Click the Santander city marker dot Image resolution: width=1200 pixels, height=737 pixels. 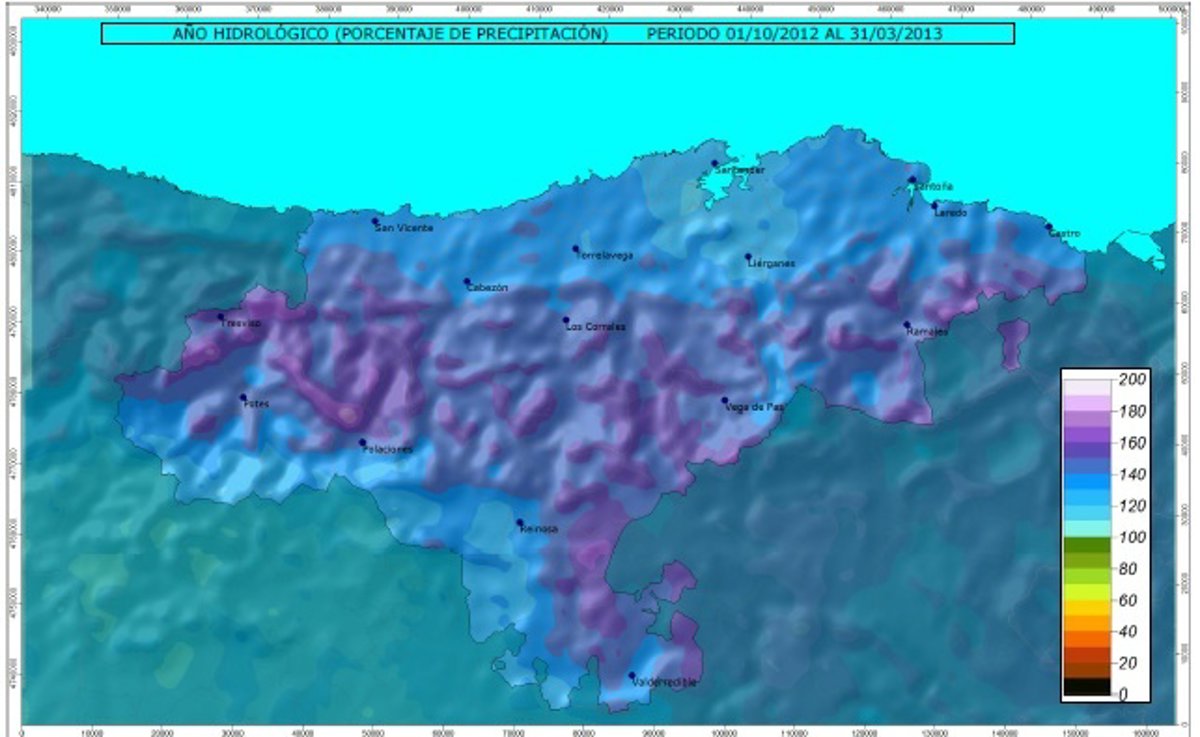click(714, 163)
